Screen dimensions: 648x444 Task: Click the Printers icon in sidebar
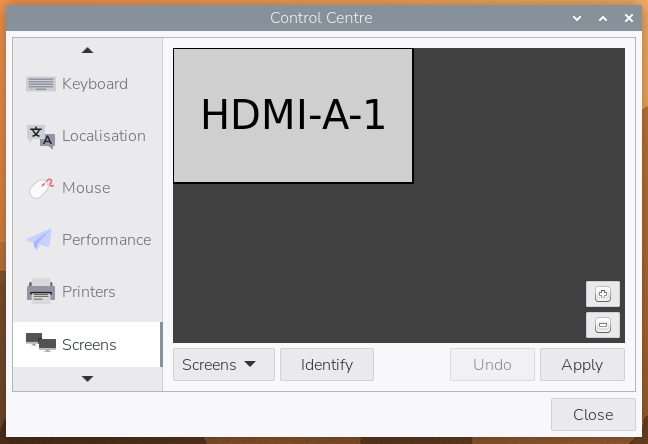coord(41,292)
